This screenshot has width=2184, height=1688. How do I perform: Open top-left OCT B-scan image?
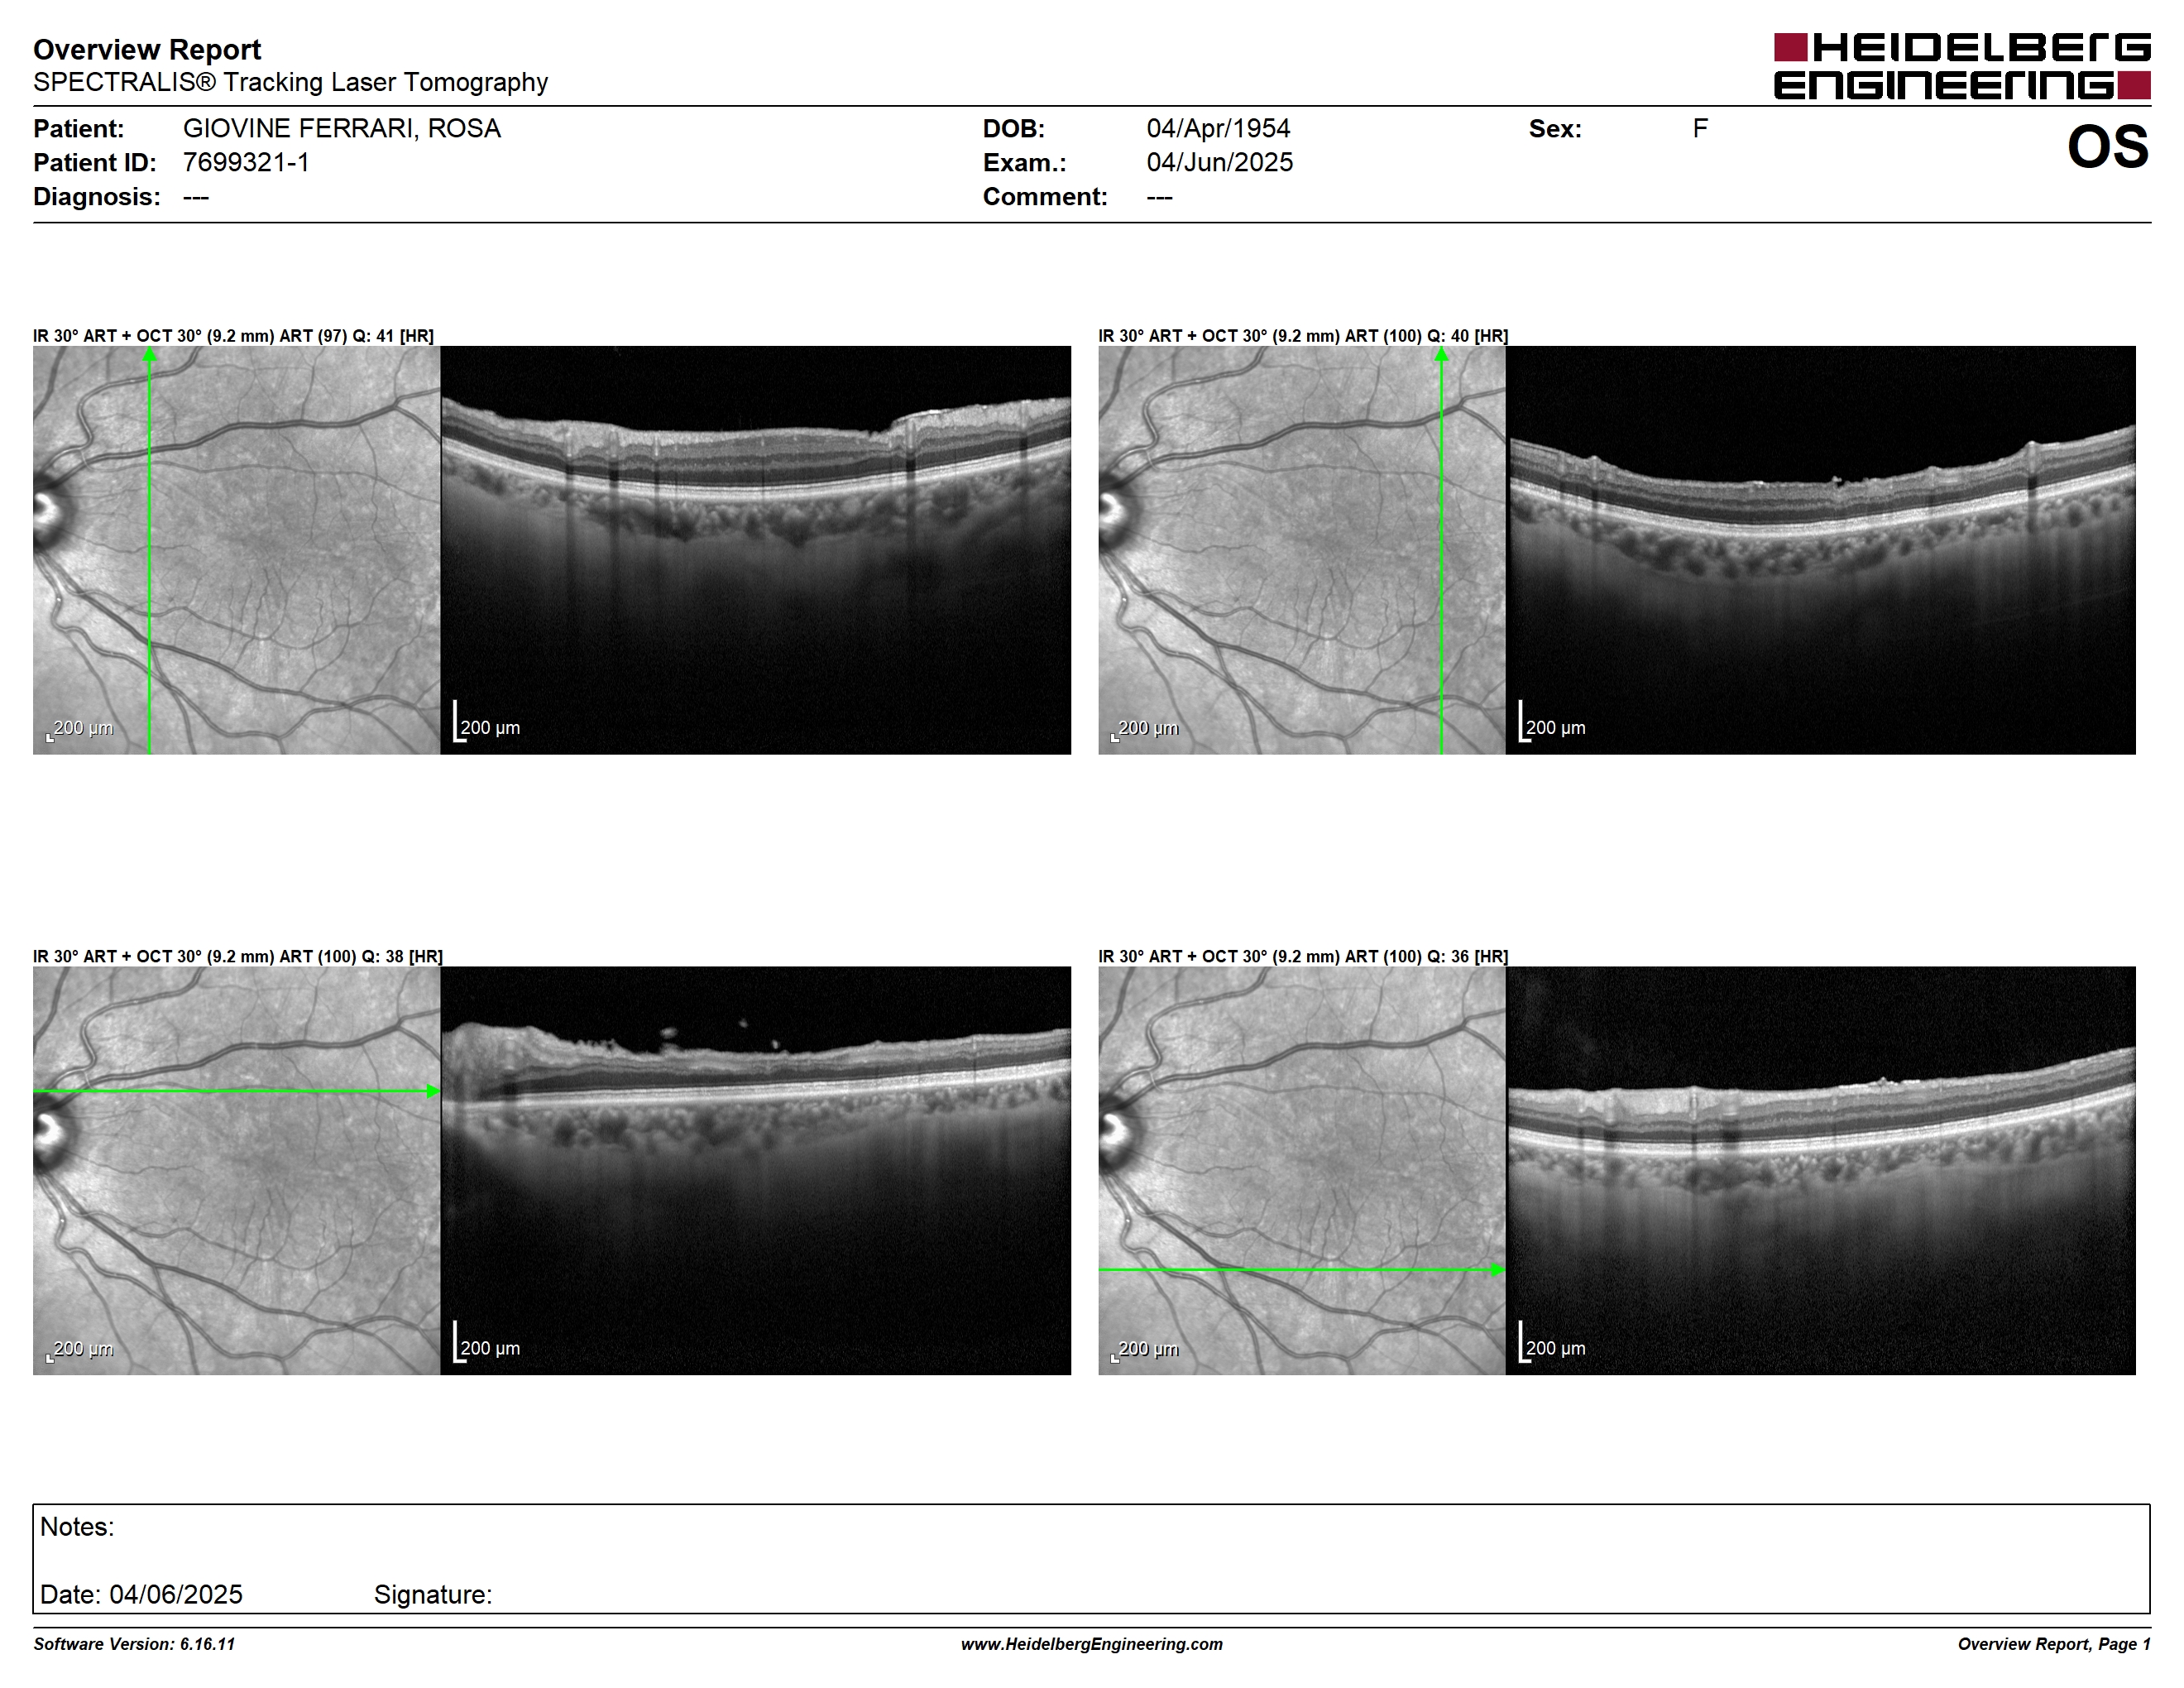pyautogui.click(x=756, y=550)
